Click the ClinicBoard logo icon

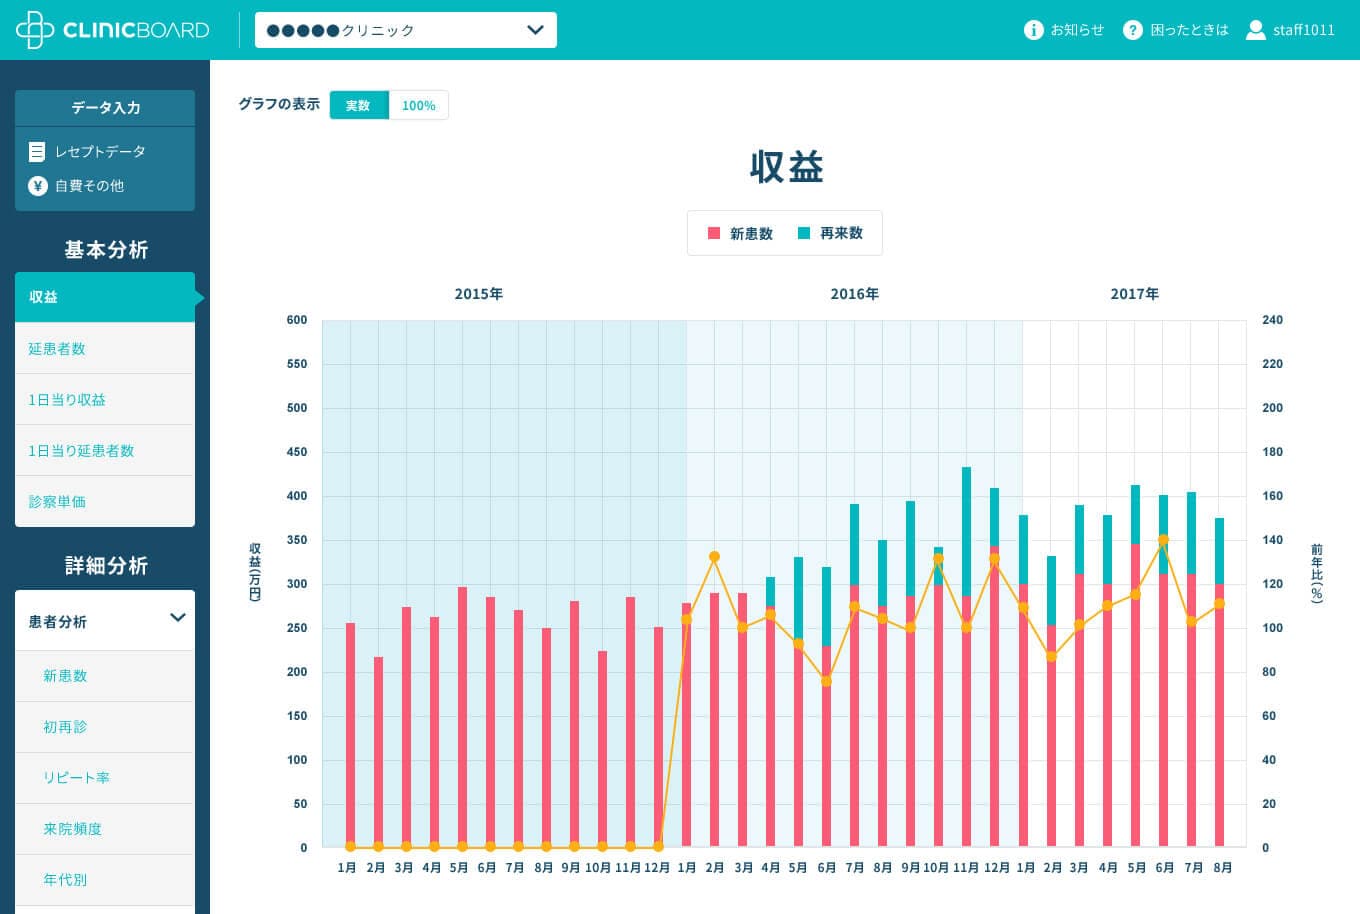coord(35,30)
